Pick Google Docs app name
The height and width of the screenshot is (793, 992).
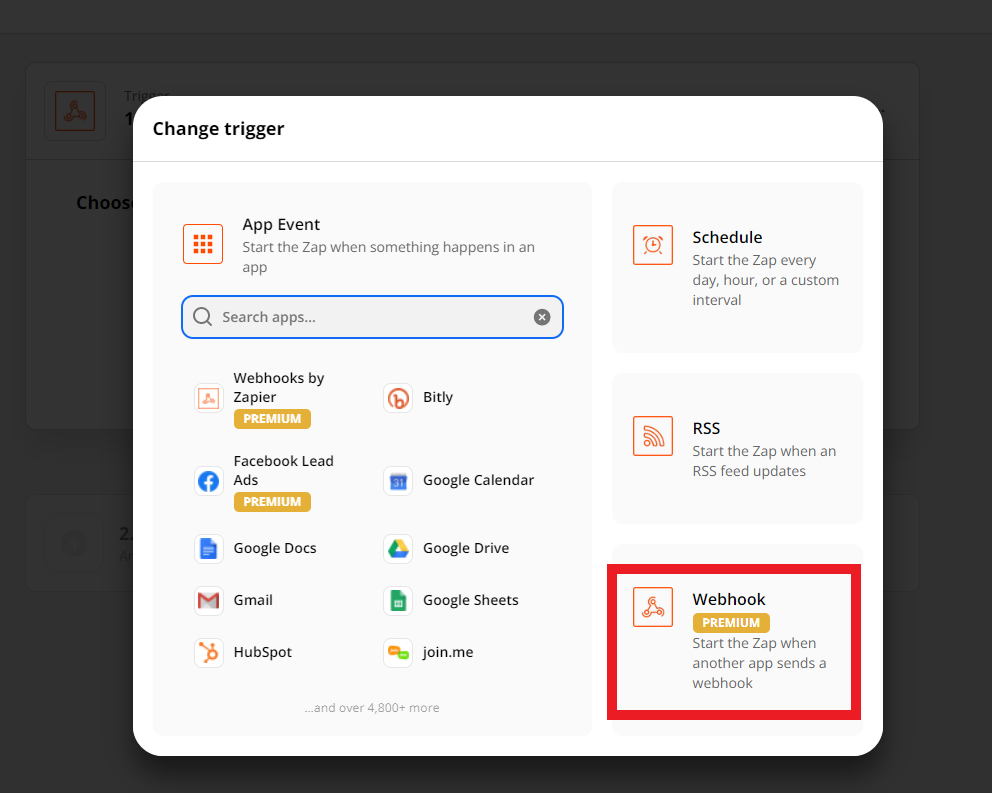point(275,548)
